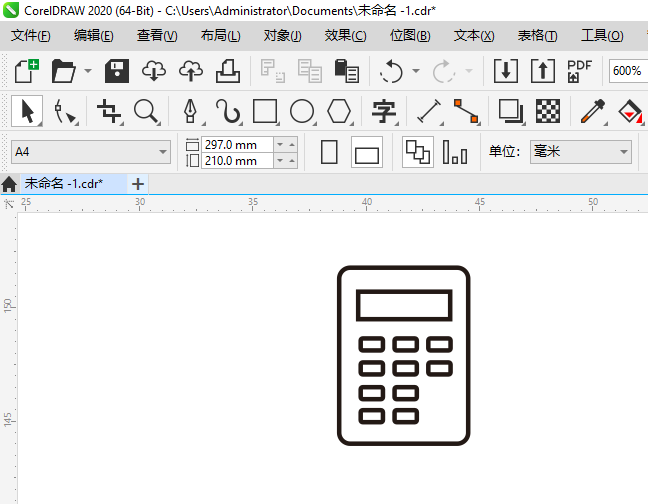Select the Shape edit tool
The width and height of the screenshot is (648, 504).
(x=65, y=111)
